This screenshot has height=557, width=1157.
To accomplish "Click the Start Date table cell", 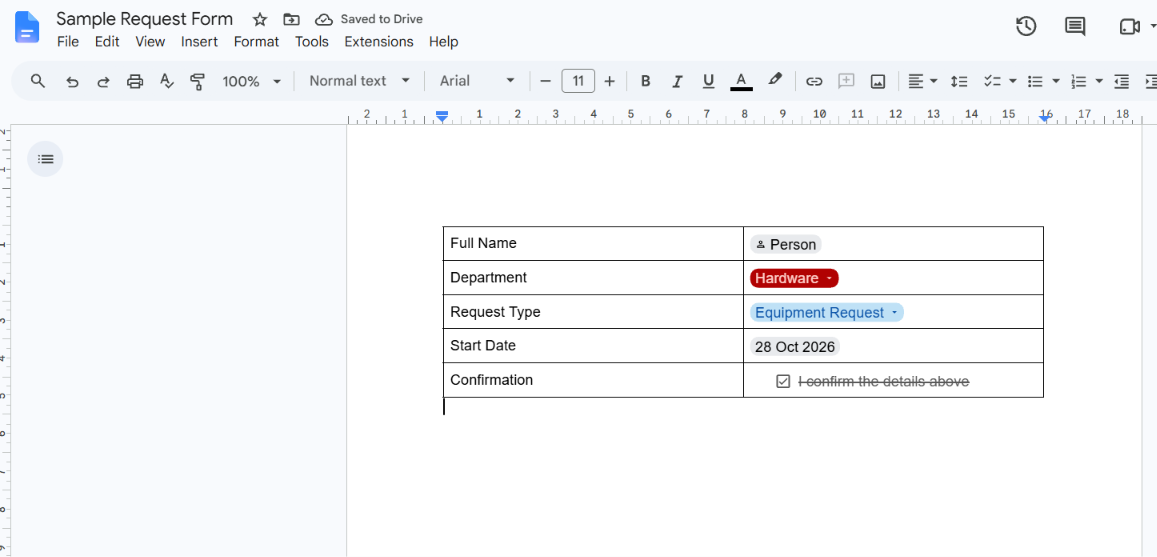I will pos(593,345).
